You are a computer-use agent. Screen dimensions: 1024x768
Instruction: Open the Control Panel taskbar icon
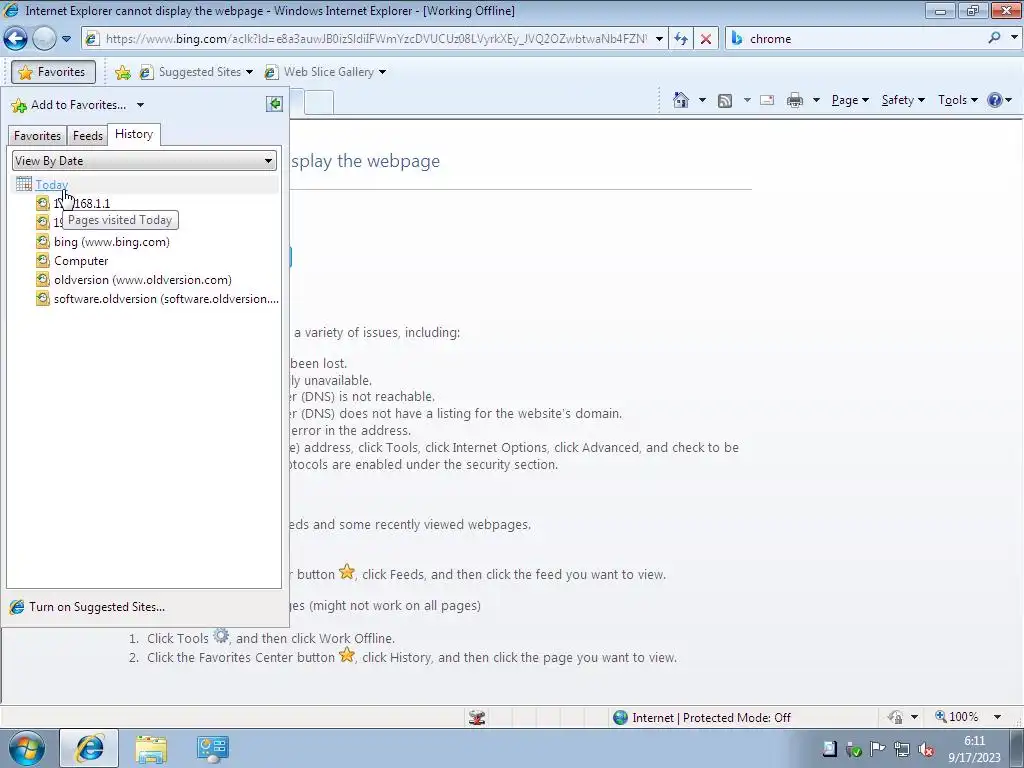click(212, 748)
